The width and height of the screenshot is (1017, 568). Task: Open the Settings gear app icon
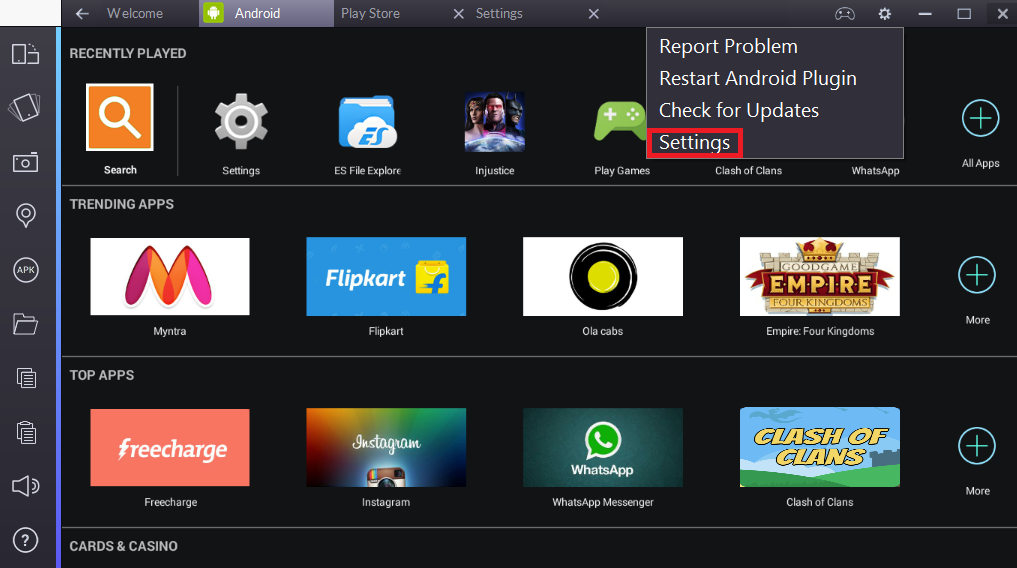coord(241,121)
